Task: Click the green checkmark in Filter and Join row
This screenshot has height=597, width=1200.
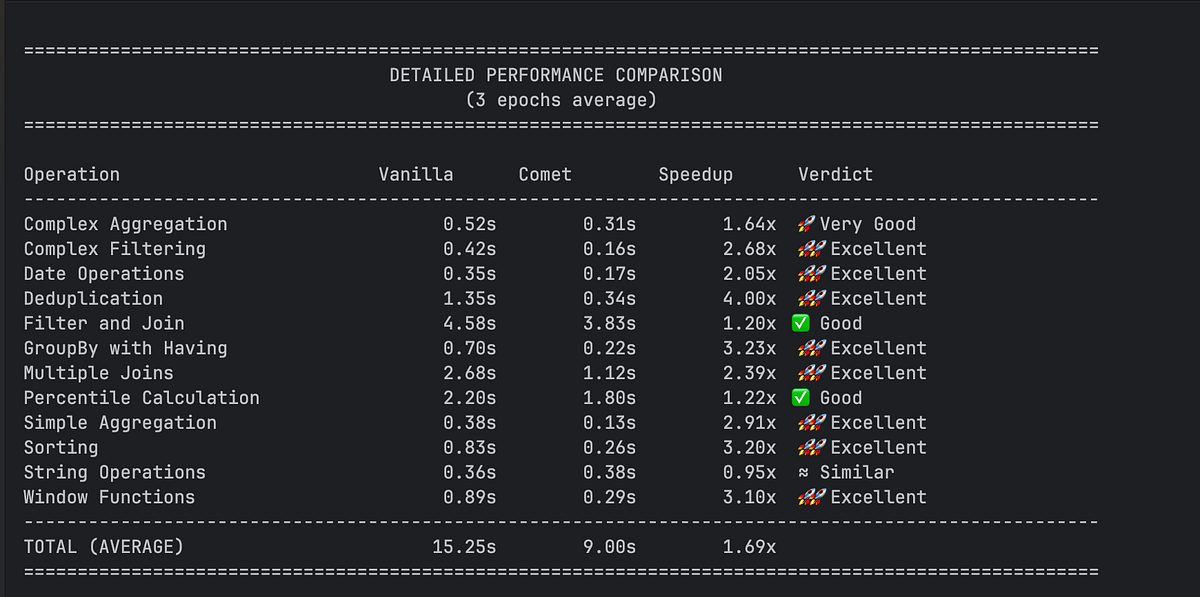Action: 800,323
